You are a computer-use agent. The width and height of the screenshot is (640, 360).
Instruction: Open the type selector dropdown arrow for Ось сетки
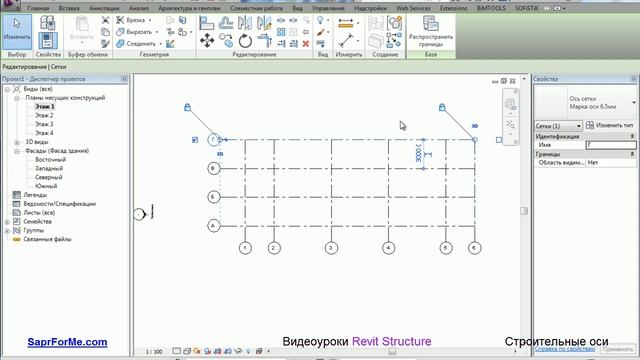pos(633,102)
